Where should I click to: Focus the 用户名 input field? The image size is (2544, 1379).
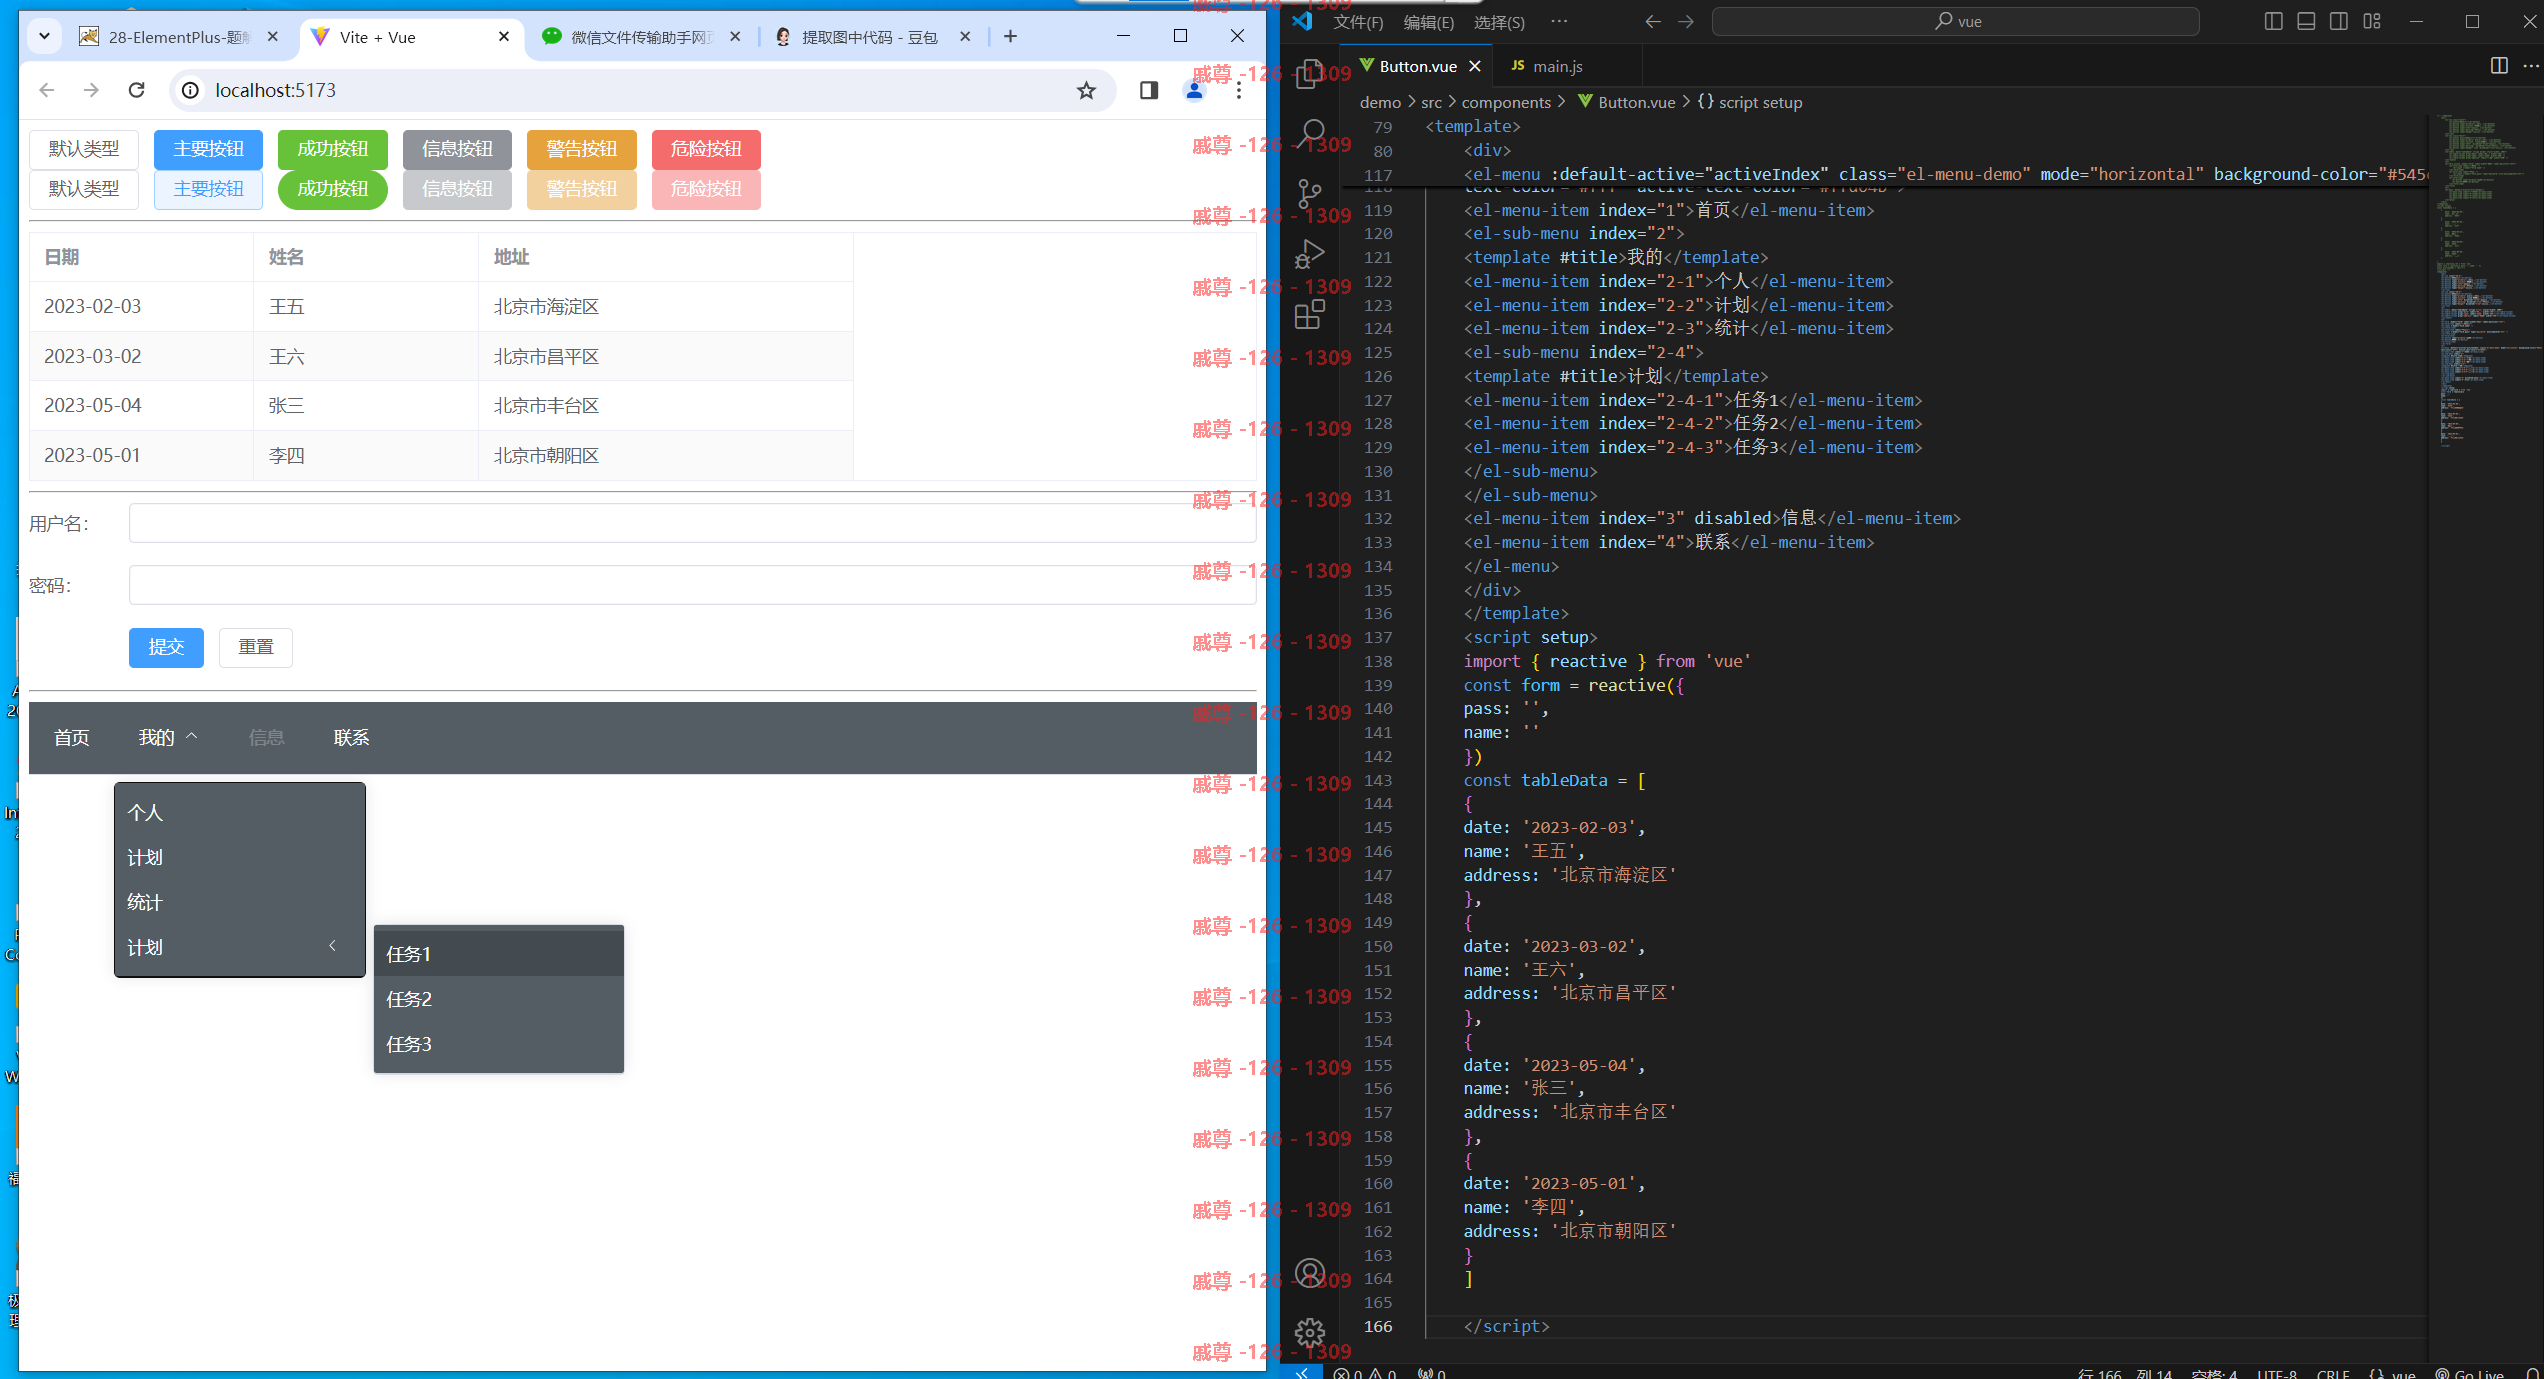coord(692,523)
